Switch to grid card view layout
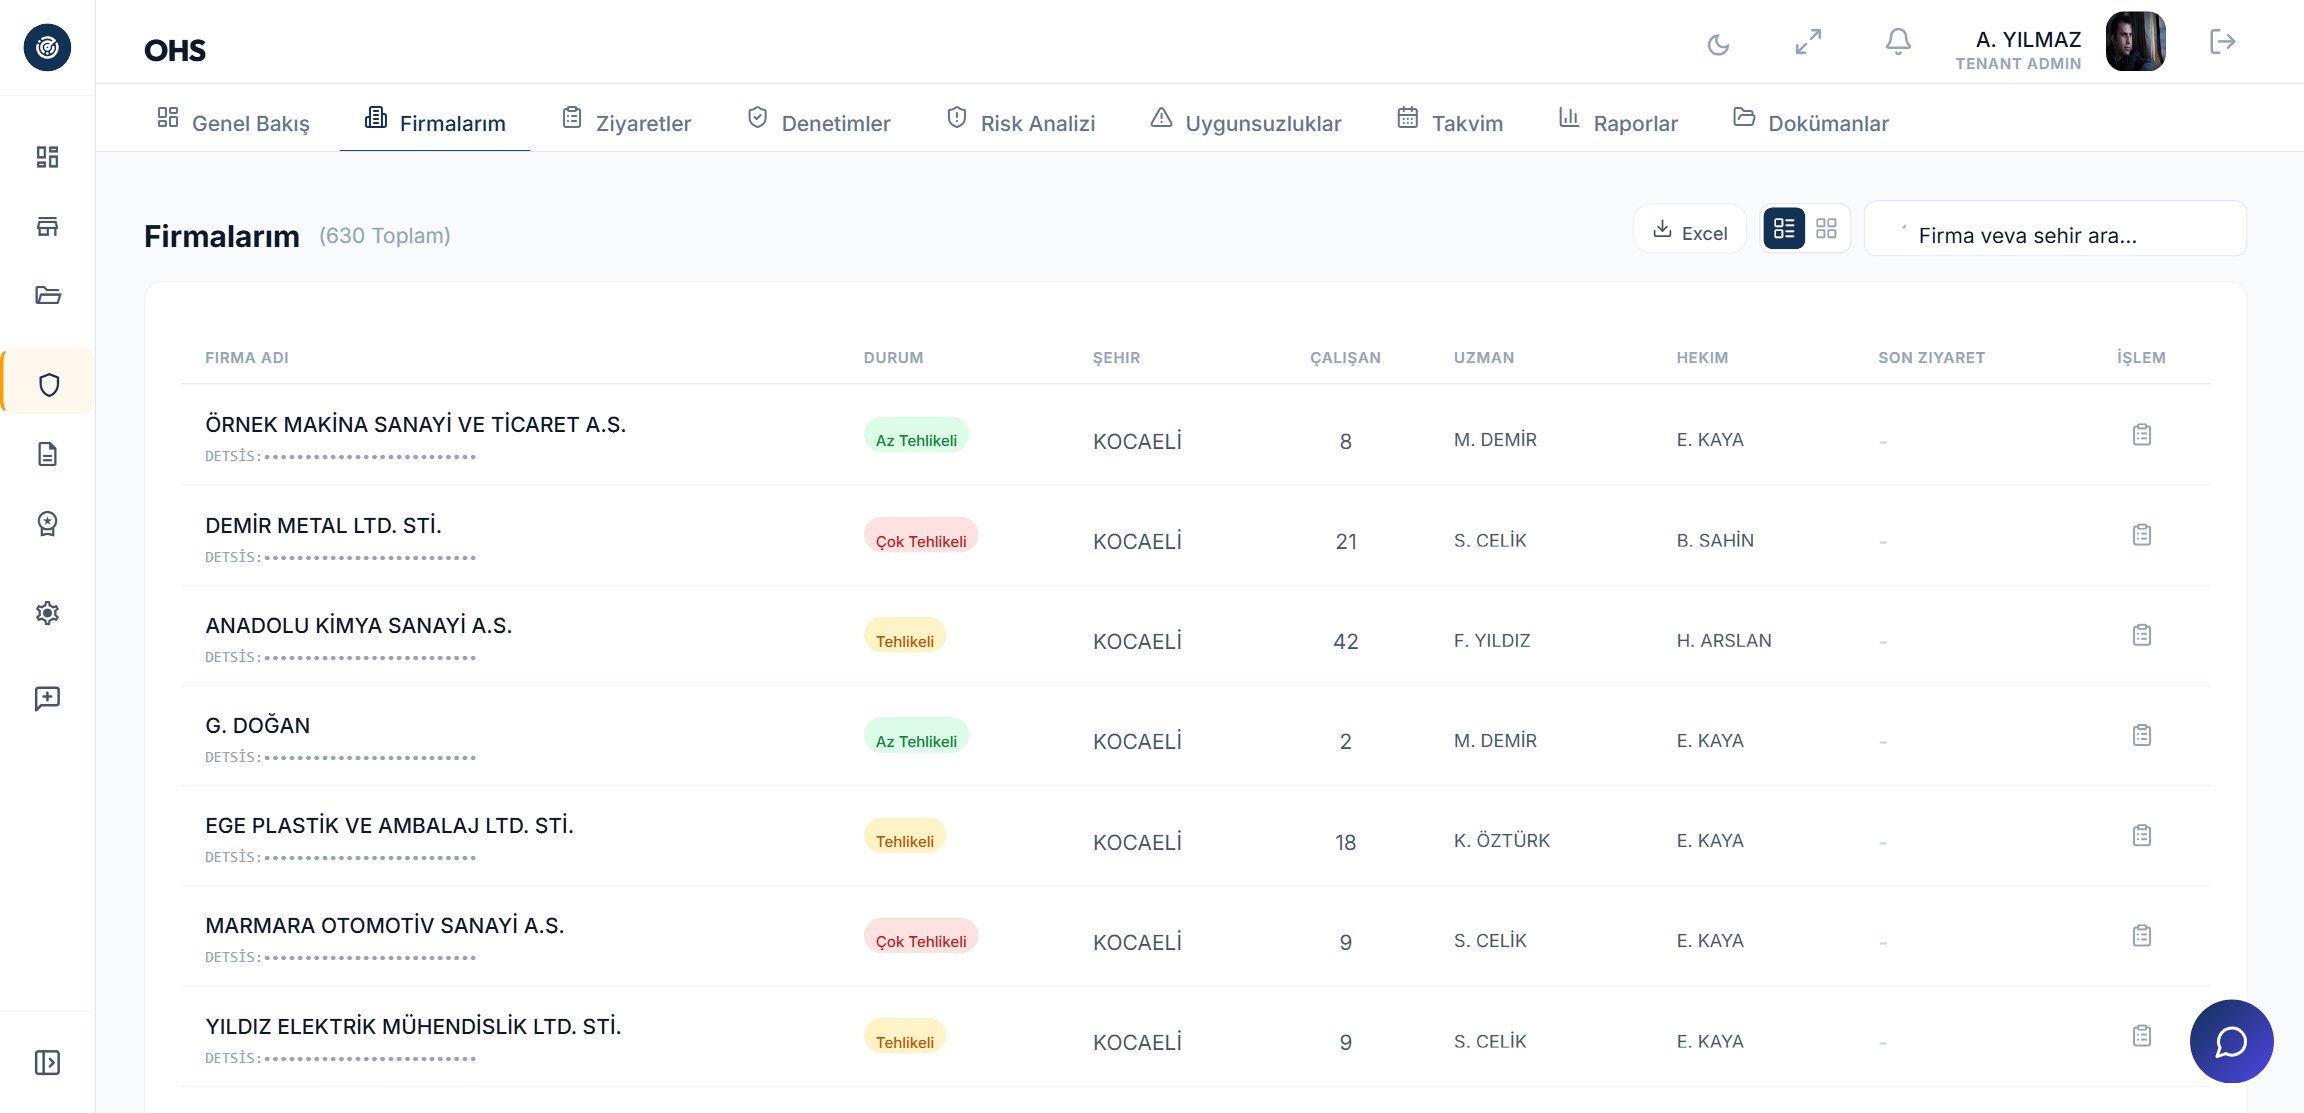This screenshot has height=1113, width=2304. tap(1826, 229)
